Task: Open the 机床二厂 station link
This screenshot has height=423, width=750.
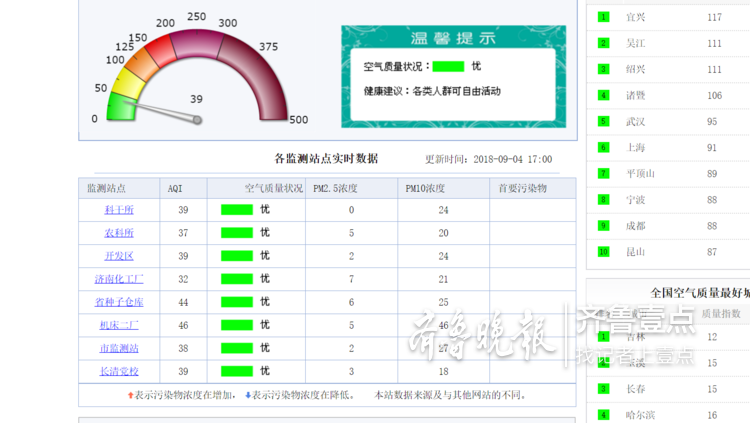Action: click(119, 325)
